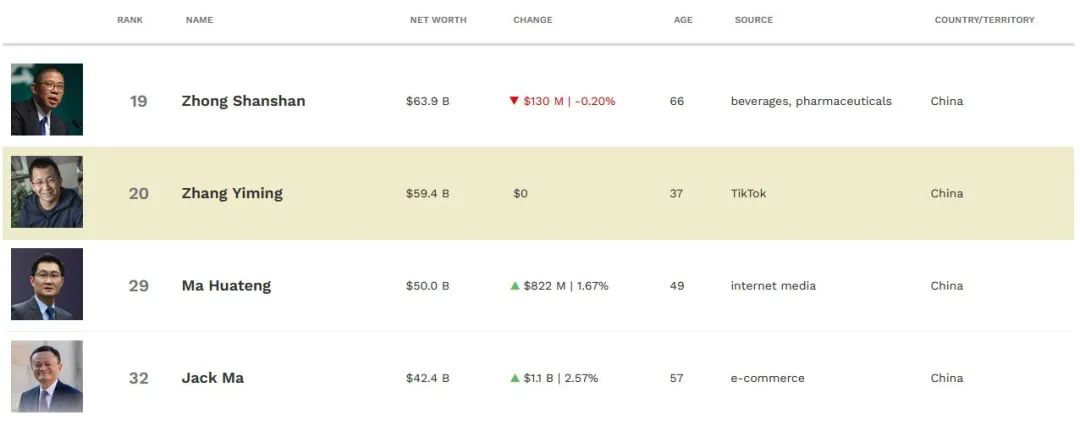Sort the table by NAME column
The height and width of the screenshot is (426, 1080).
(x=199, y=20)
